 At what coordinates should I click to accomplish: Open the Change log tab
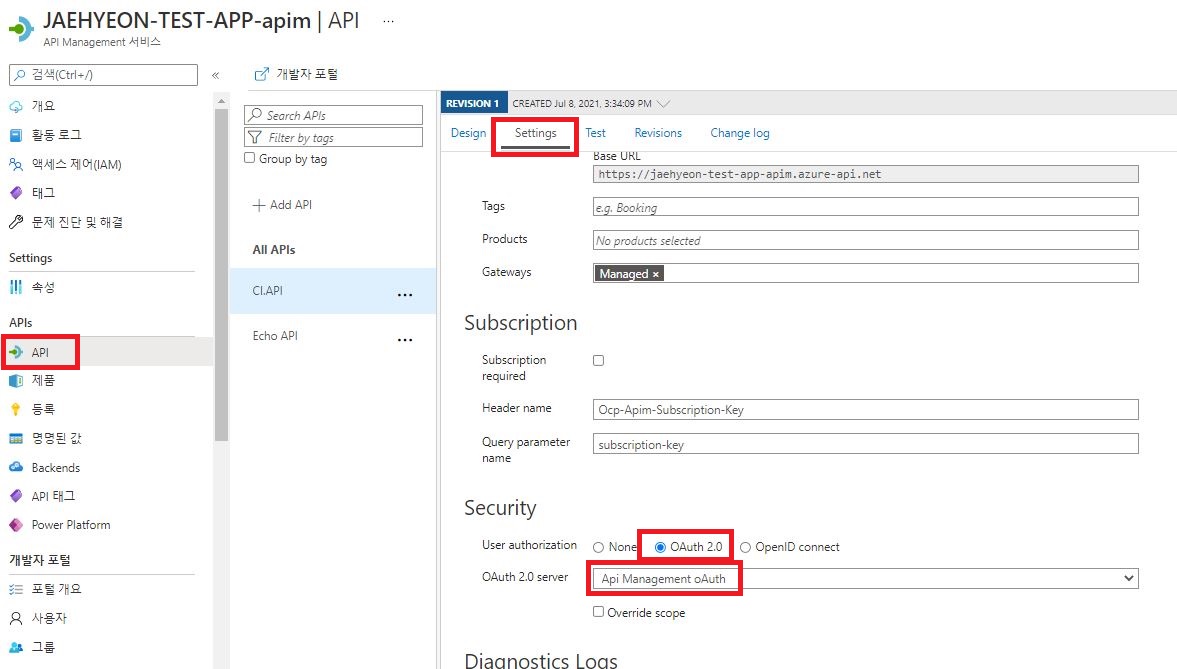pos(740,133)
